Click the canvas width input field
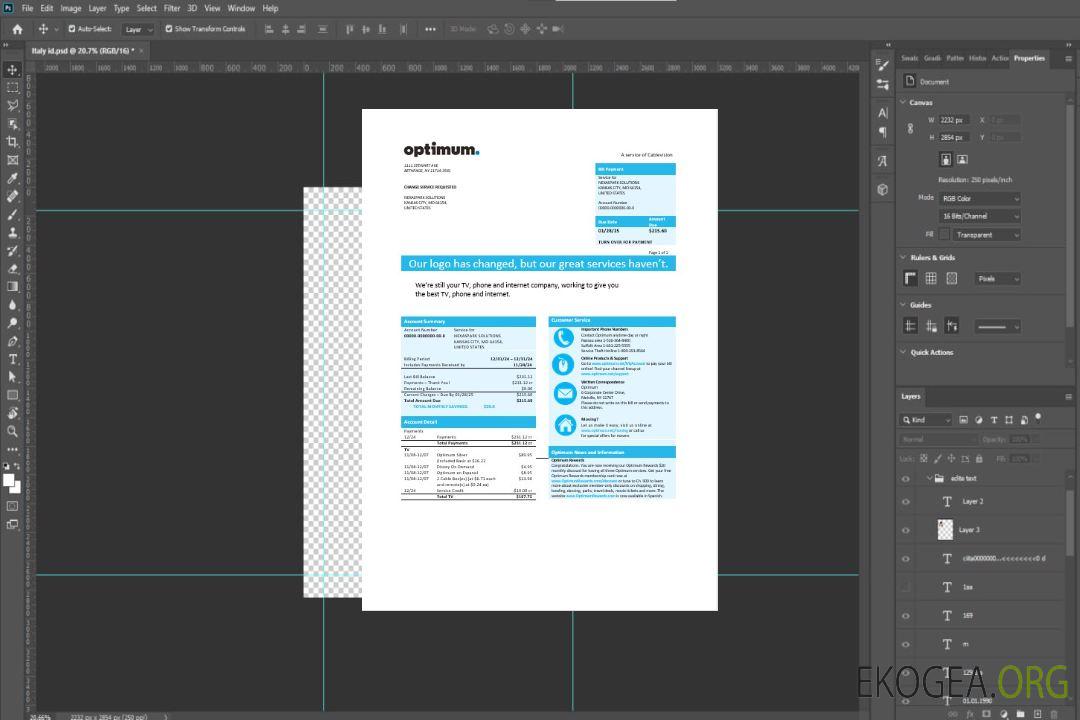1080x720 pixels. [x=955, y=120]
